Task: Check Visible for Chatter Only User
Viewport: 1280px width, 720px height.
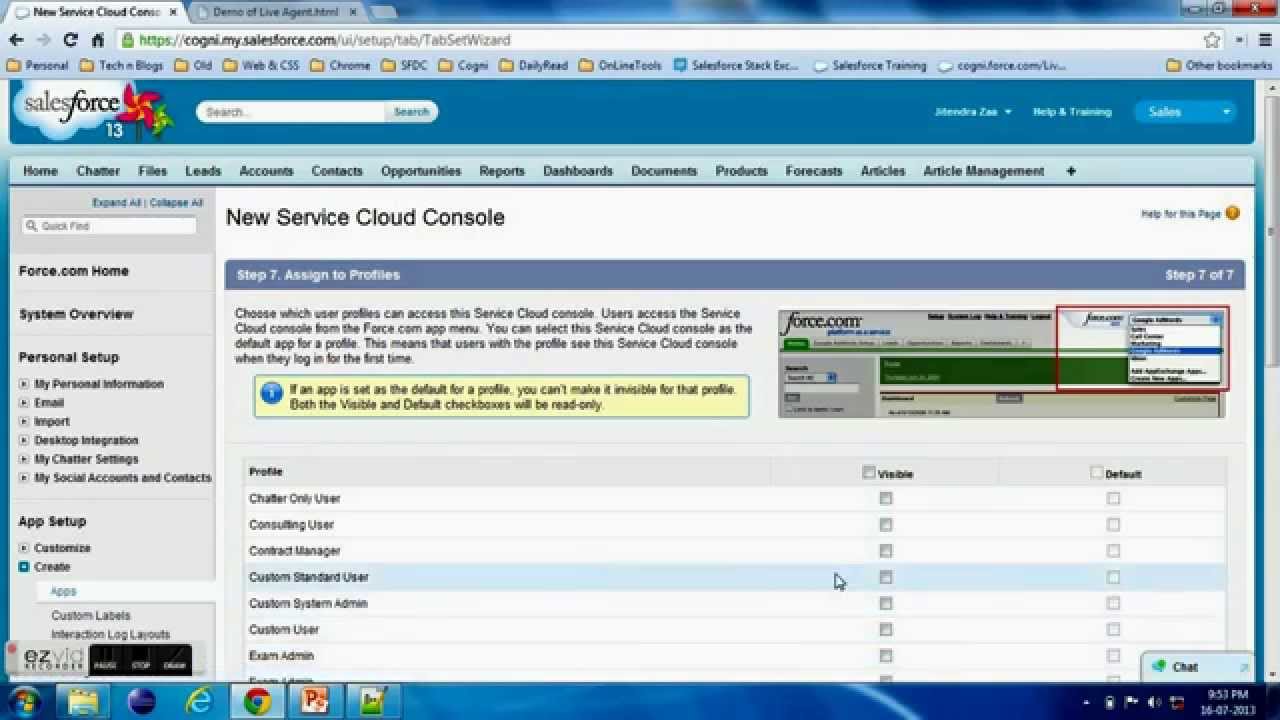Action: tap(886, 498)
